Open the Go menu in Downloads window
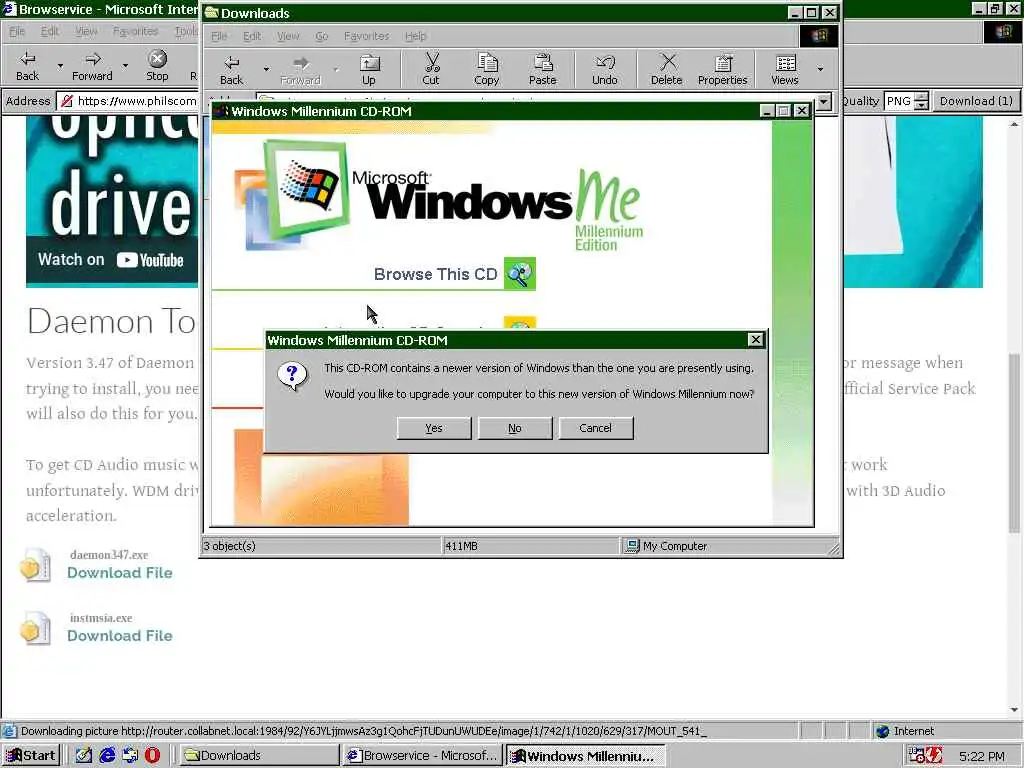The image size is (1024, 768). click(322, 36)
